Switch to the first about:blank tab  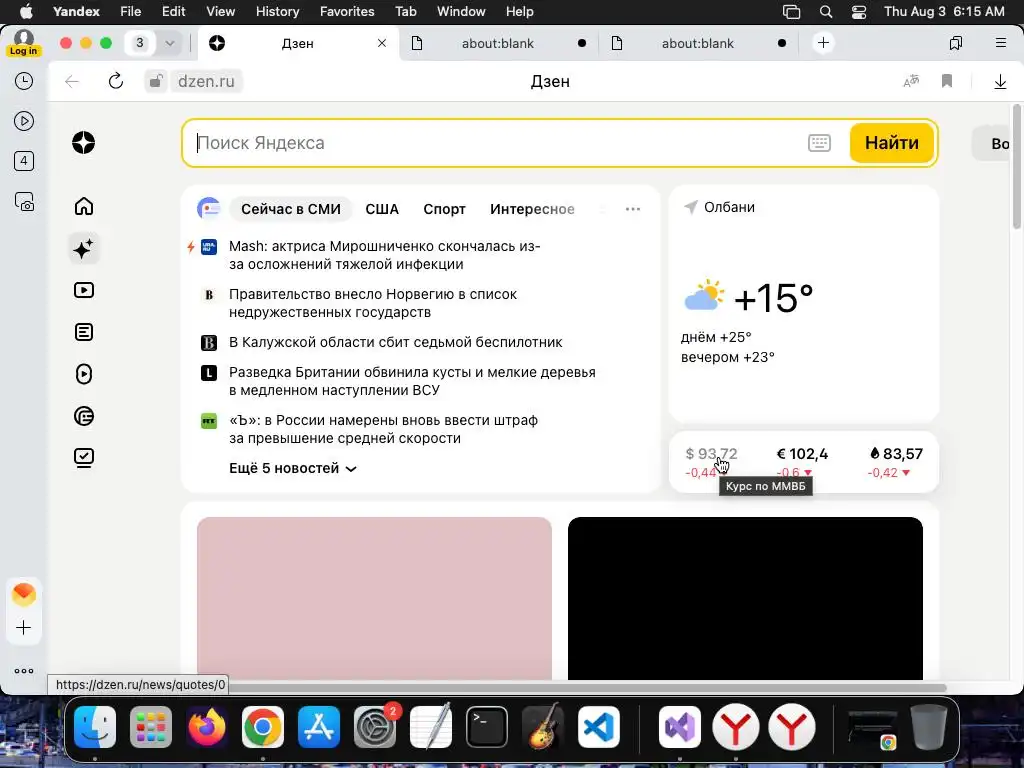(x=499, y=43)
